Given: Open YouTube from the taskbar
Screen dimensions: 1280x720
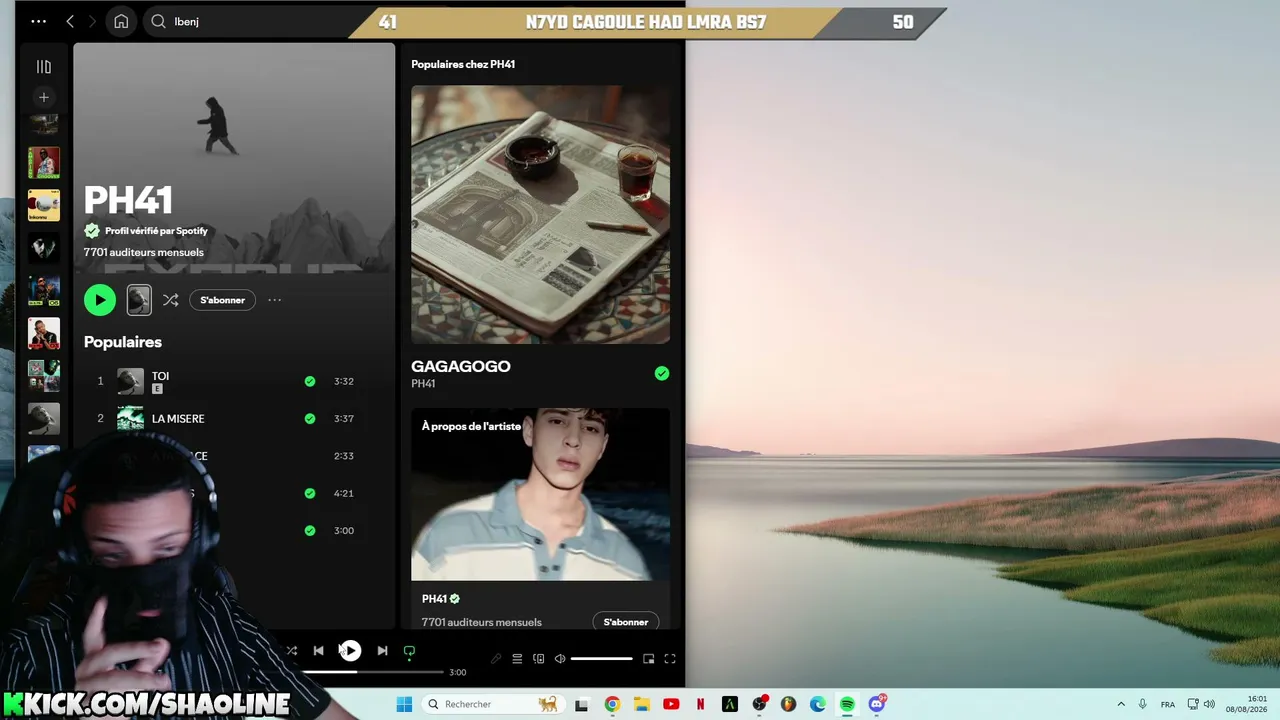Looking at the screenshot, I should [671, 704].
